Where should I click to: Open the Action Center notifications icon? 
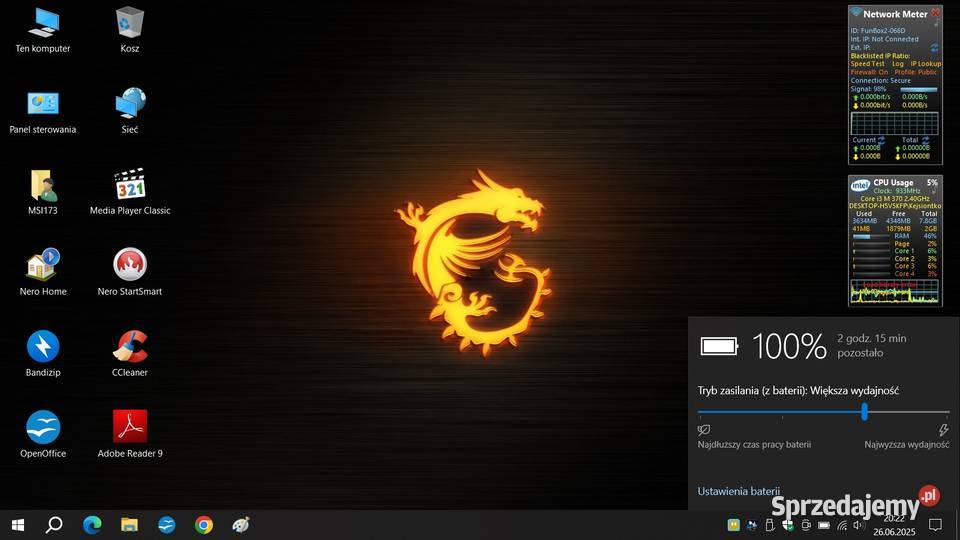click(935, 525)
